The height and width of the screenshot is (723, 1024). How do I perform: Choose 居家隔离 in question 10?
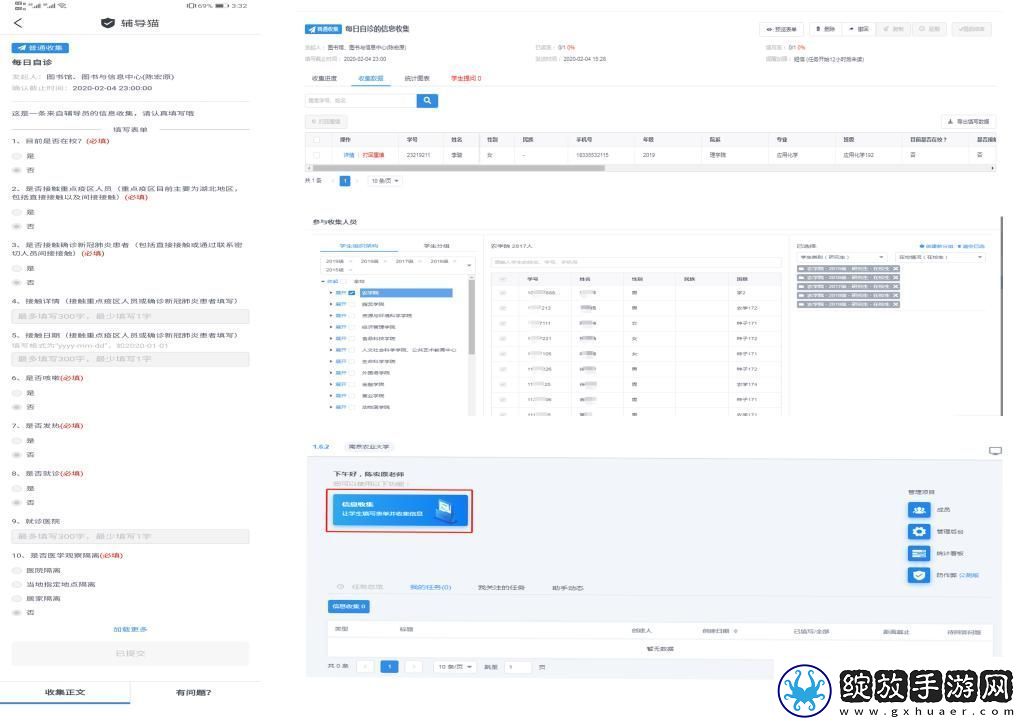click(18, 598)
